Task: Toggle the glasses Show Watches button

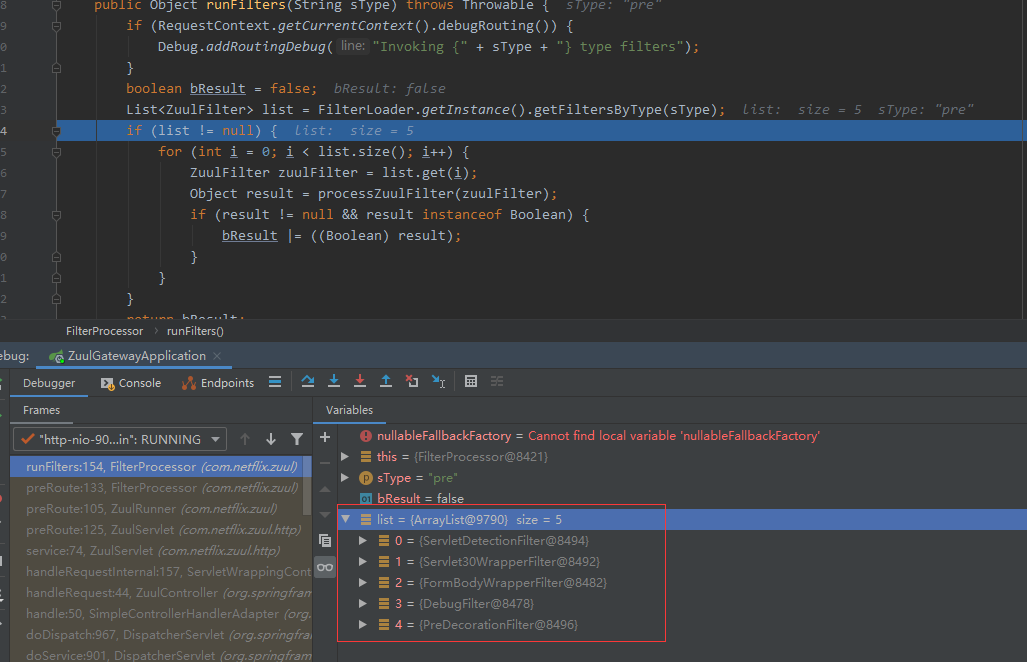Action: (324, 567)
